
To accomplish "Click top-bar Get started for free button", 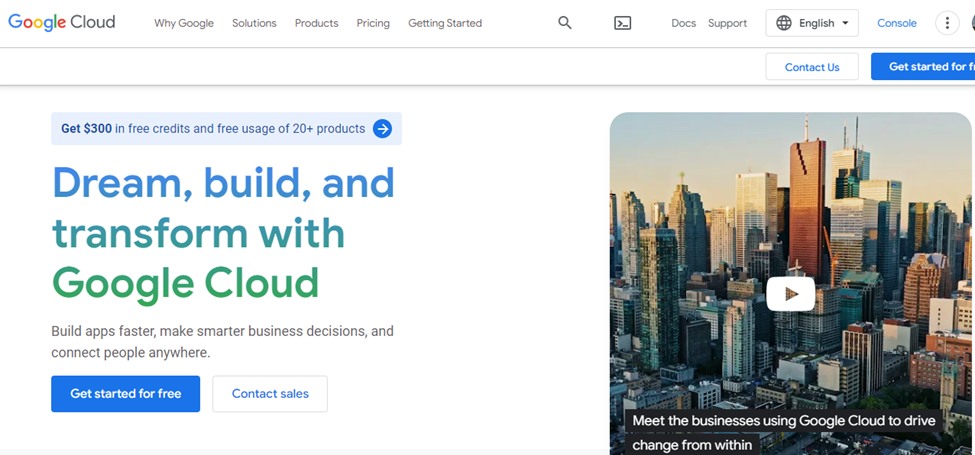I will (x=923, y=67).
